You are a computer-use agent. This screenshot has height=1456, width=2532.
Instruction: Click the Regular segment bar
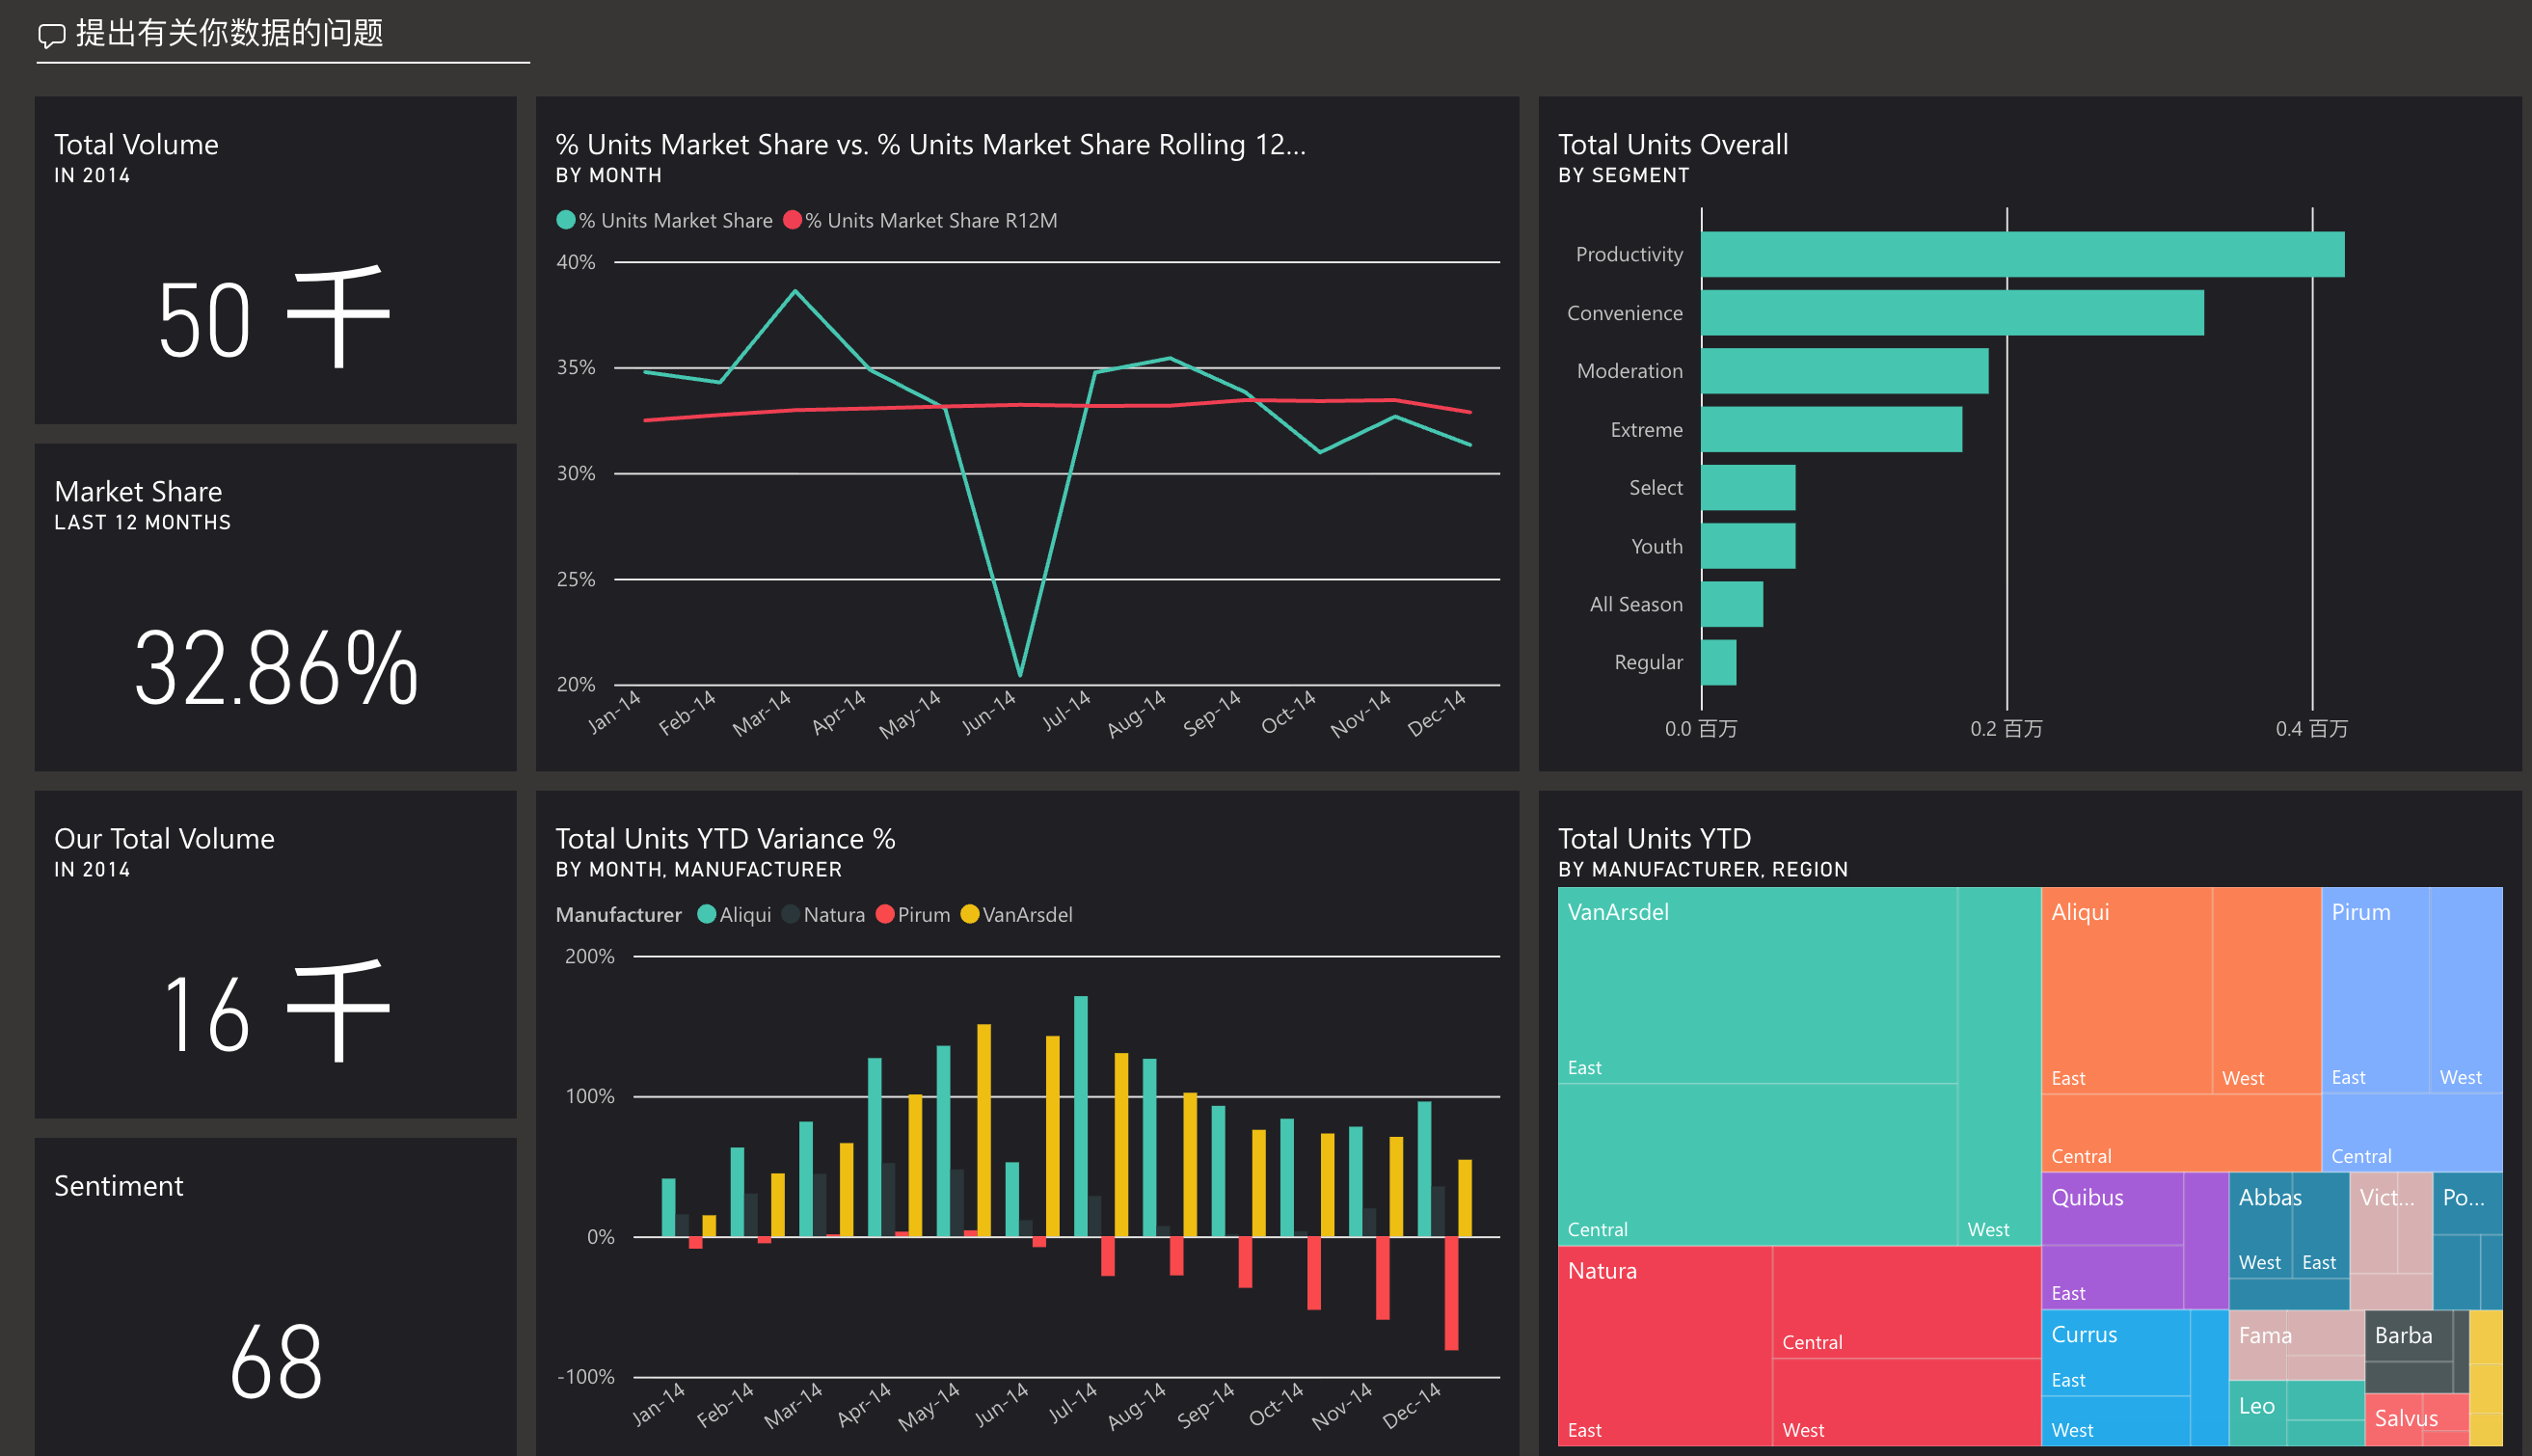pyautogui.click(x=1718, y=662)
